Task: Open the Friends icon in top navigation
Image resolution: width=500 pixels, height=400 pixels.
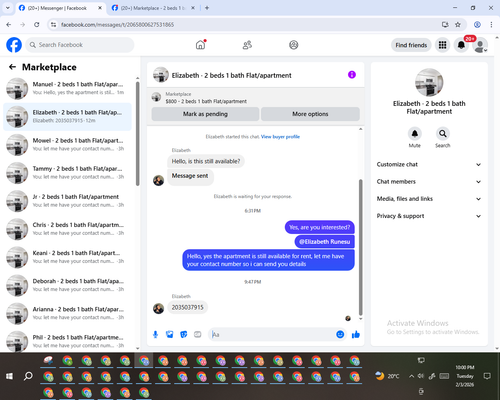Action: [247, 45]
